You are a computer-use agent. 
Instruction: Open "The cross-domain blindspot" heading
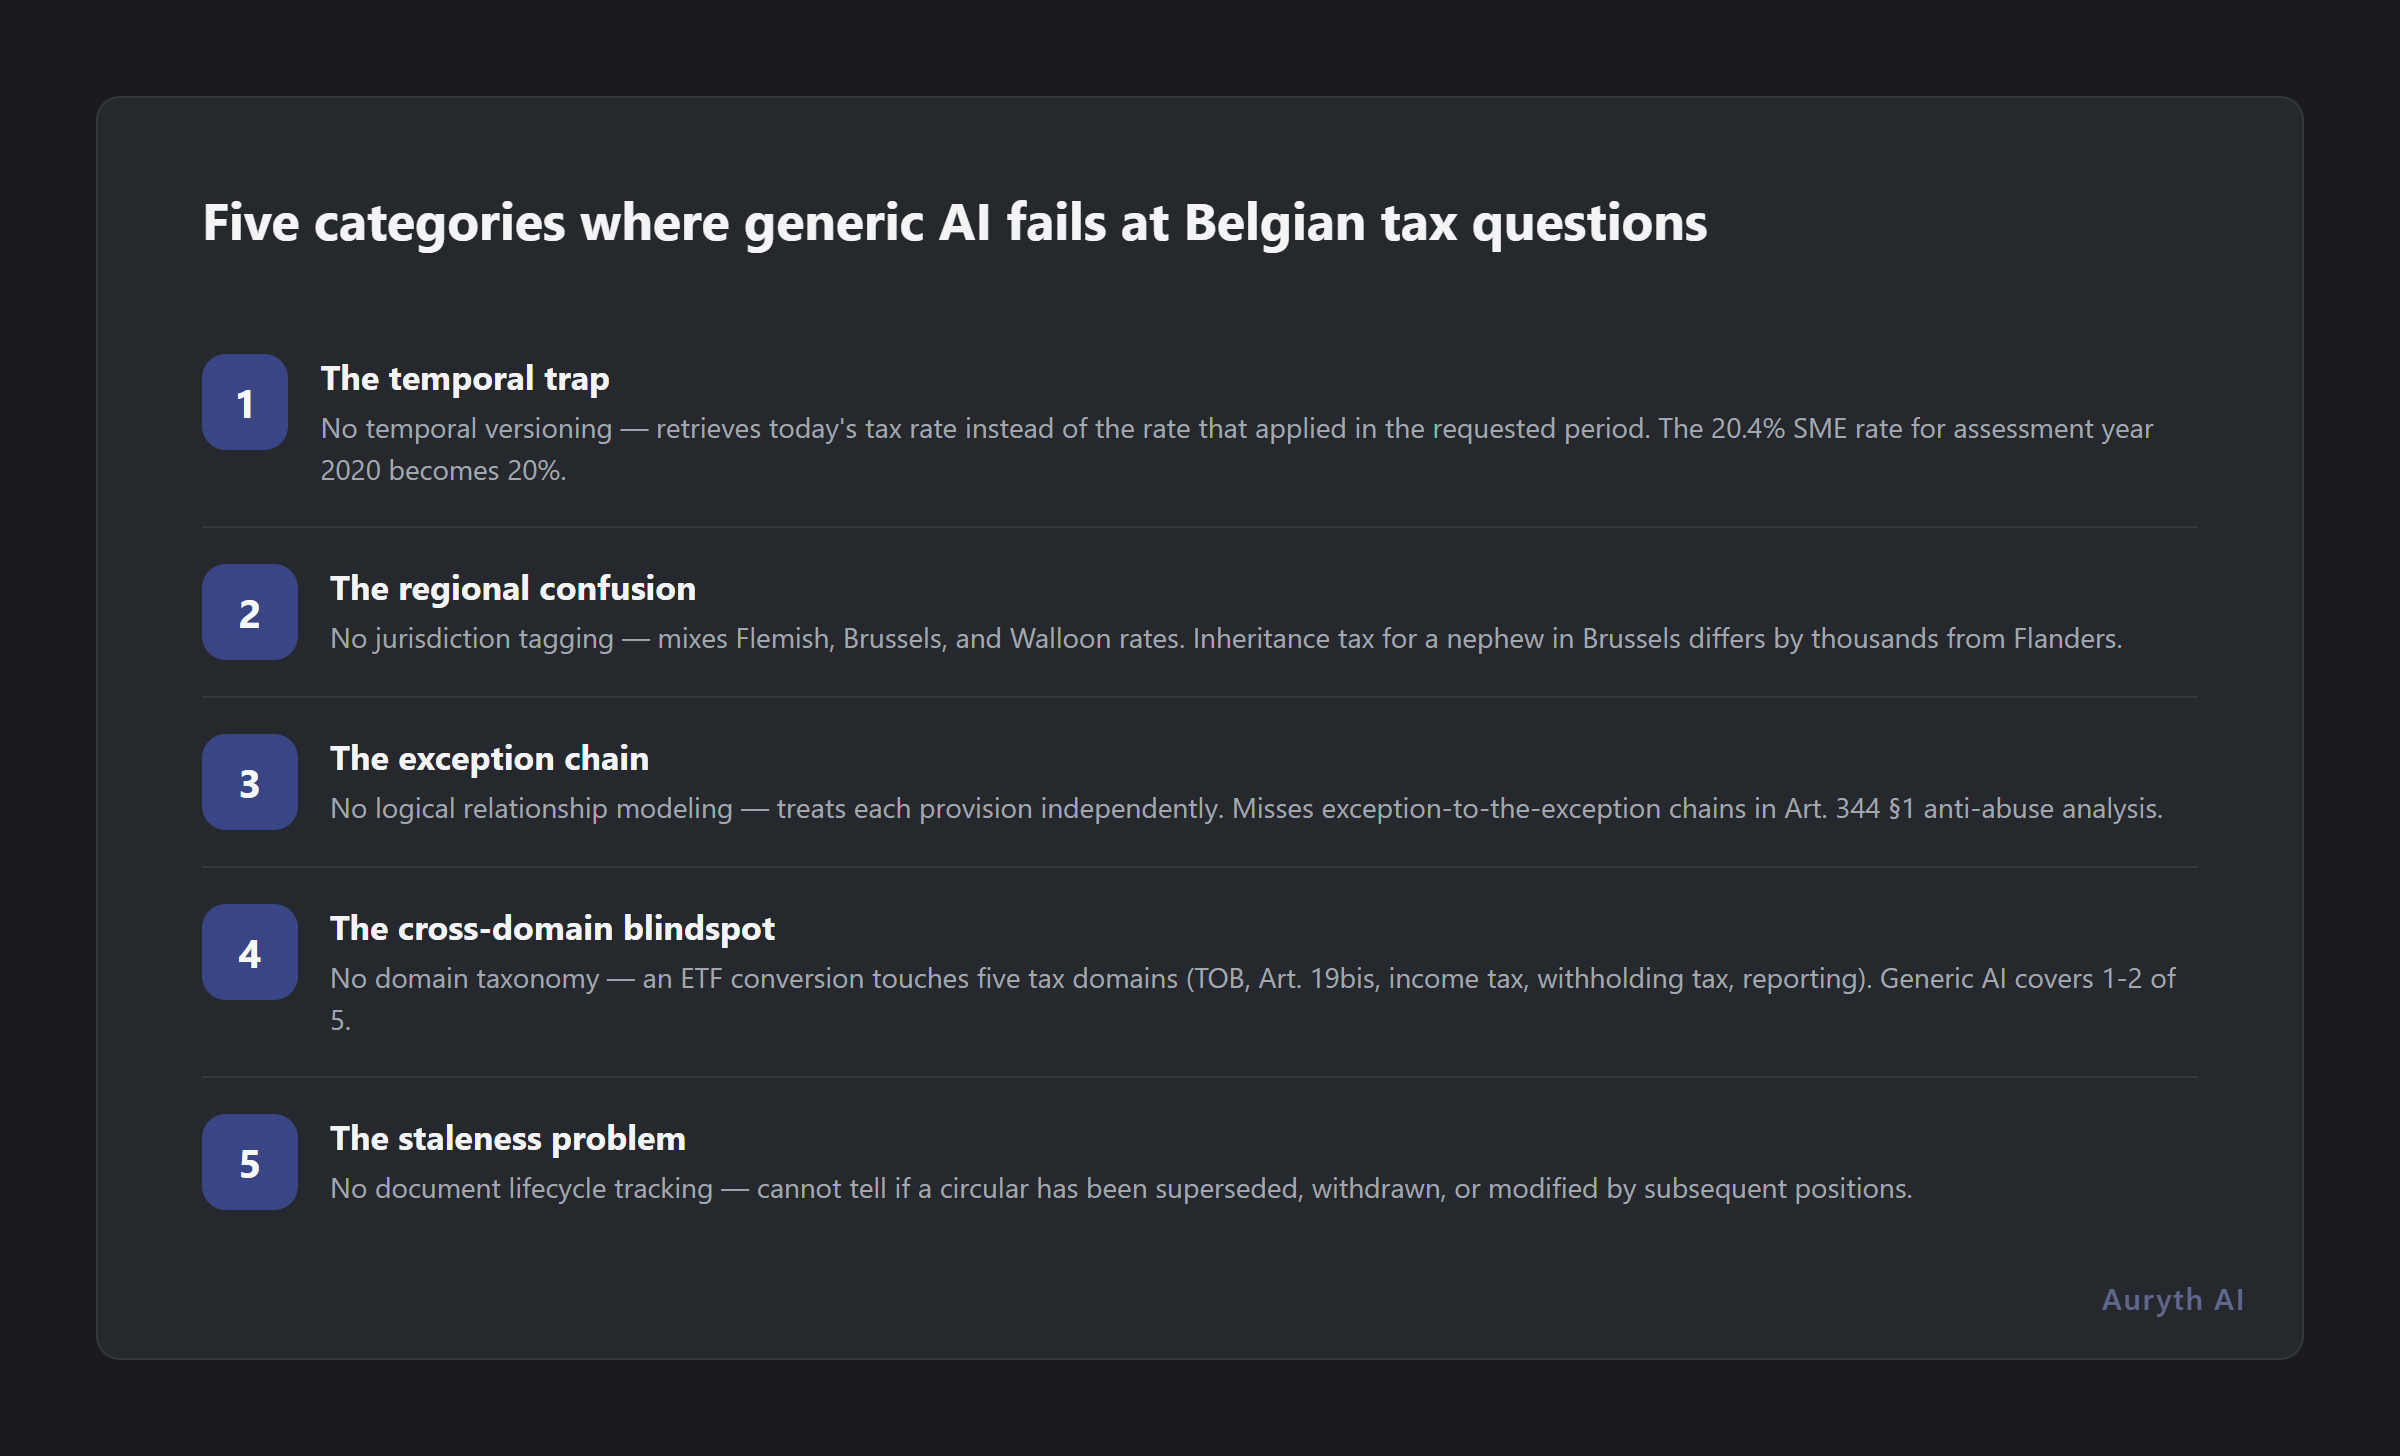pos(552,929)
